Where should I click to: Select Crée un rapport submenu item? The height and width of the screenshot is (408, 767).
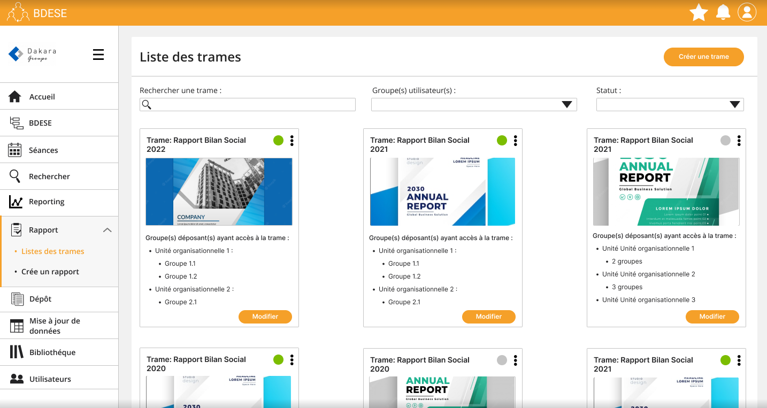tap(50, 272)
